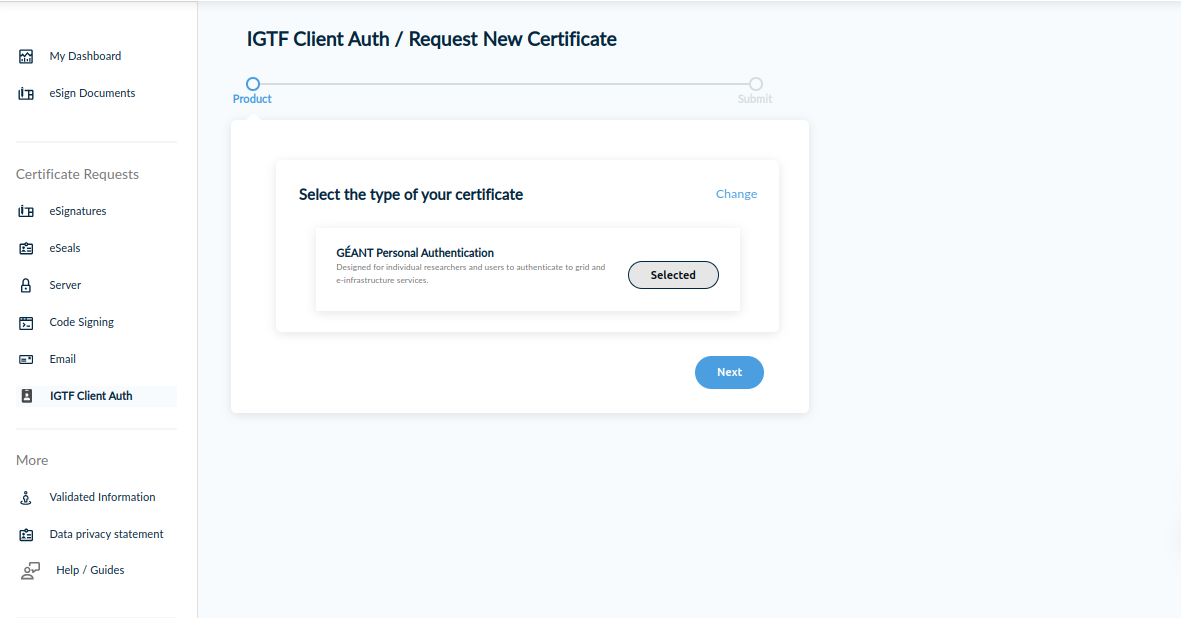Click the Help / Guides person icon

tap(30, 571)
